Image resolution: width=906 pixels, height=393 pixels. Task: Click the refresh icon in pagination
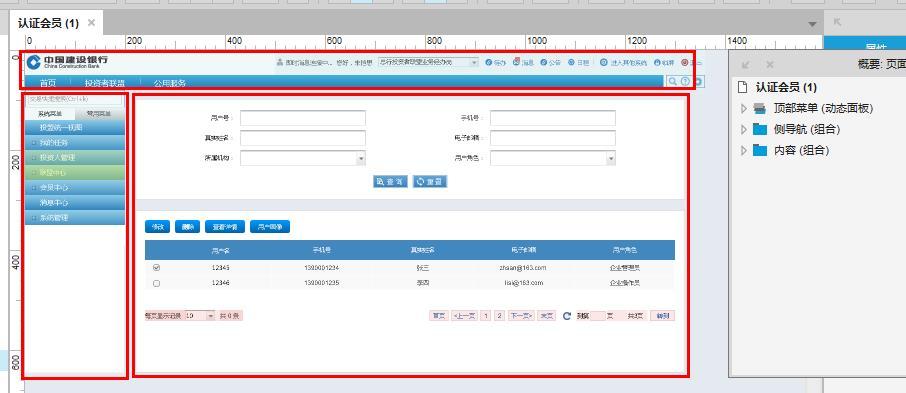[x=567, y=316]
